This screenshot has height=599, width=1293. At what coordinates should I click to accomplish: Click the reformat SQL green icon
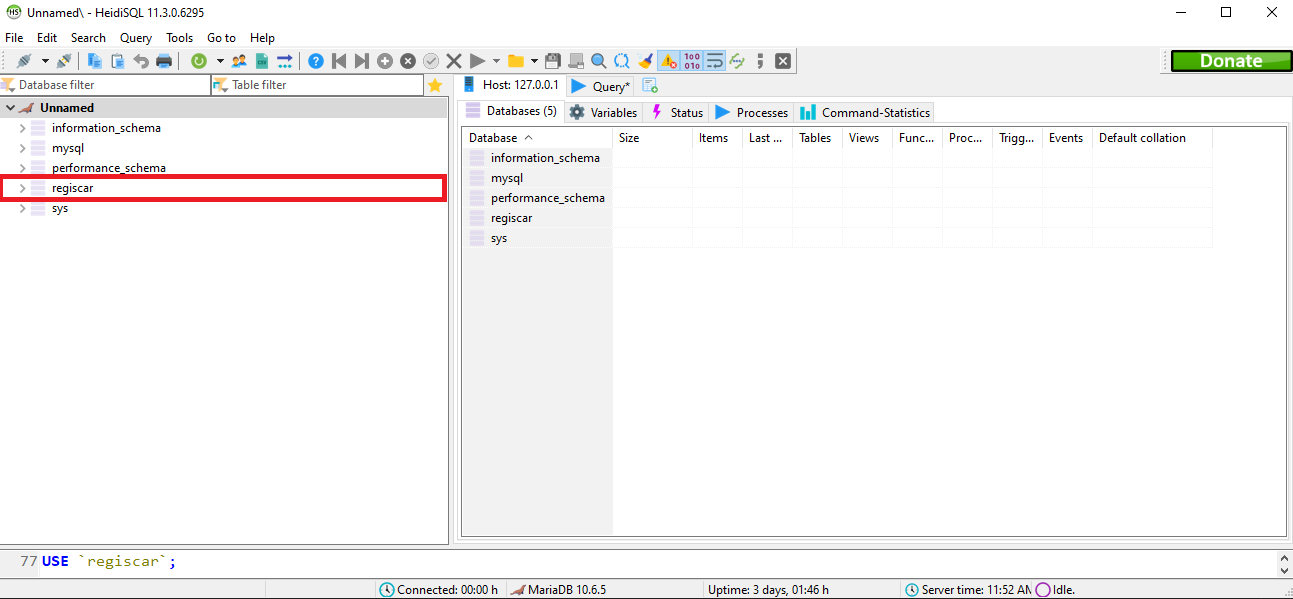point(737,61)
